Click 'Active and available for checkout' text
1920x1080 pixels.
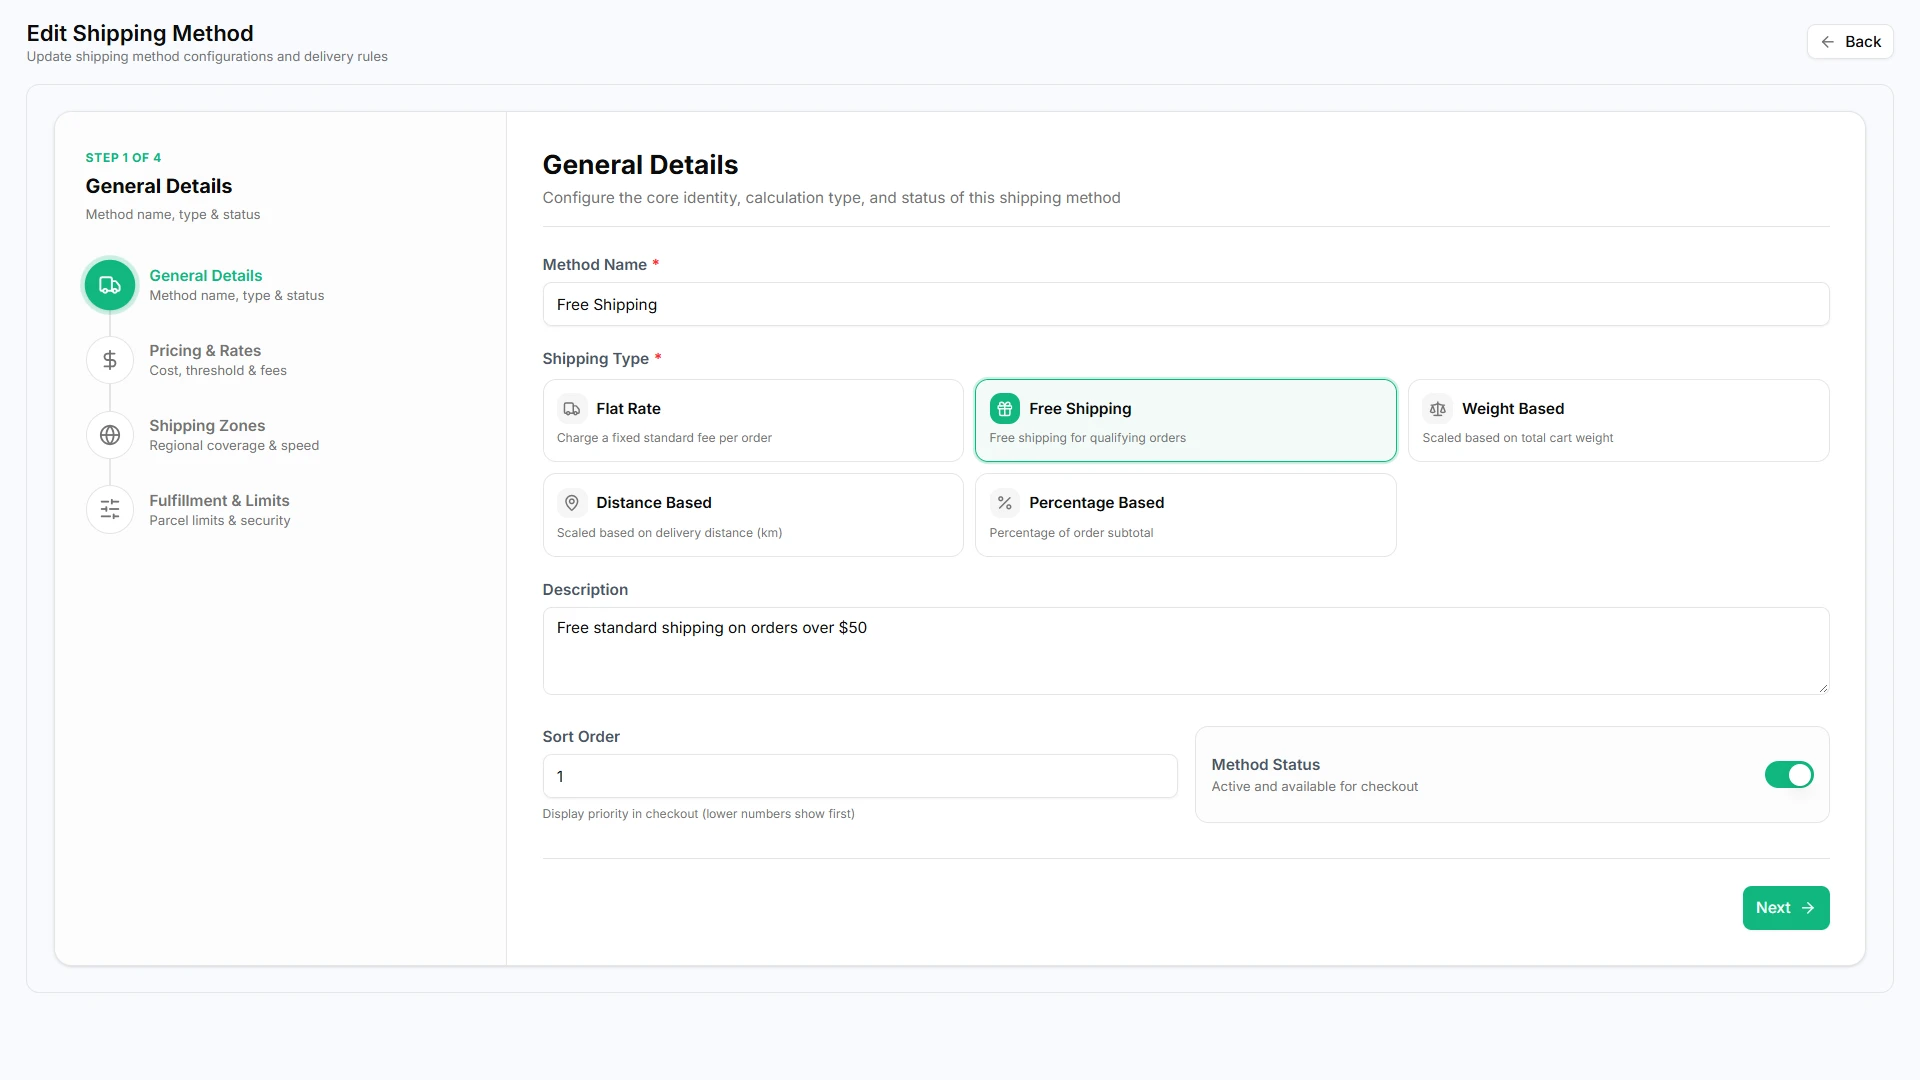coord(1315,787)
